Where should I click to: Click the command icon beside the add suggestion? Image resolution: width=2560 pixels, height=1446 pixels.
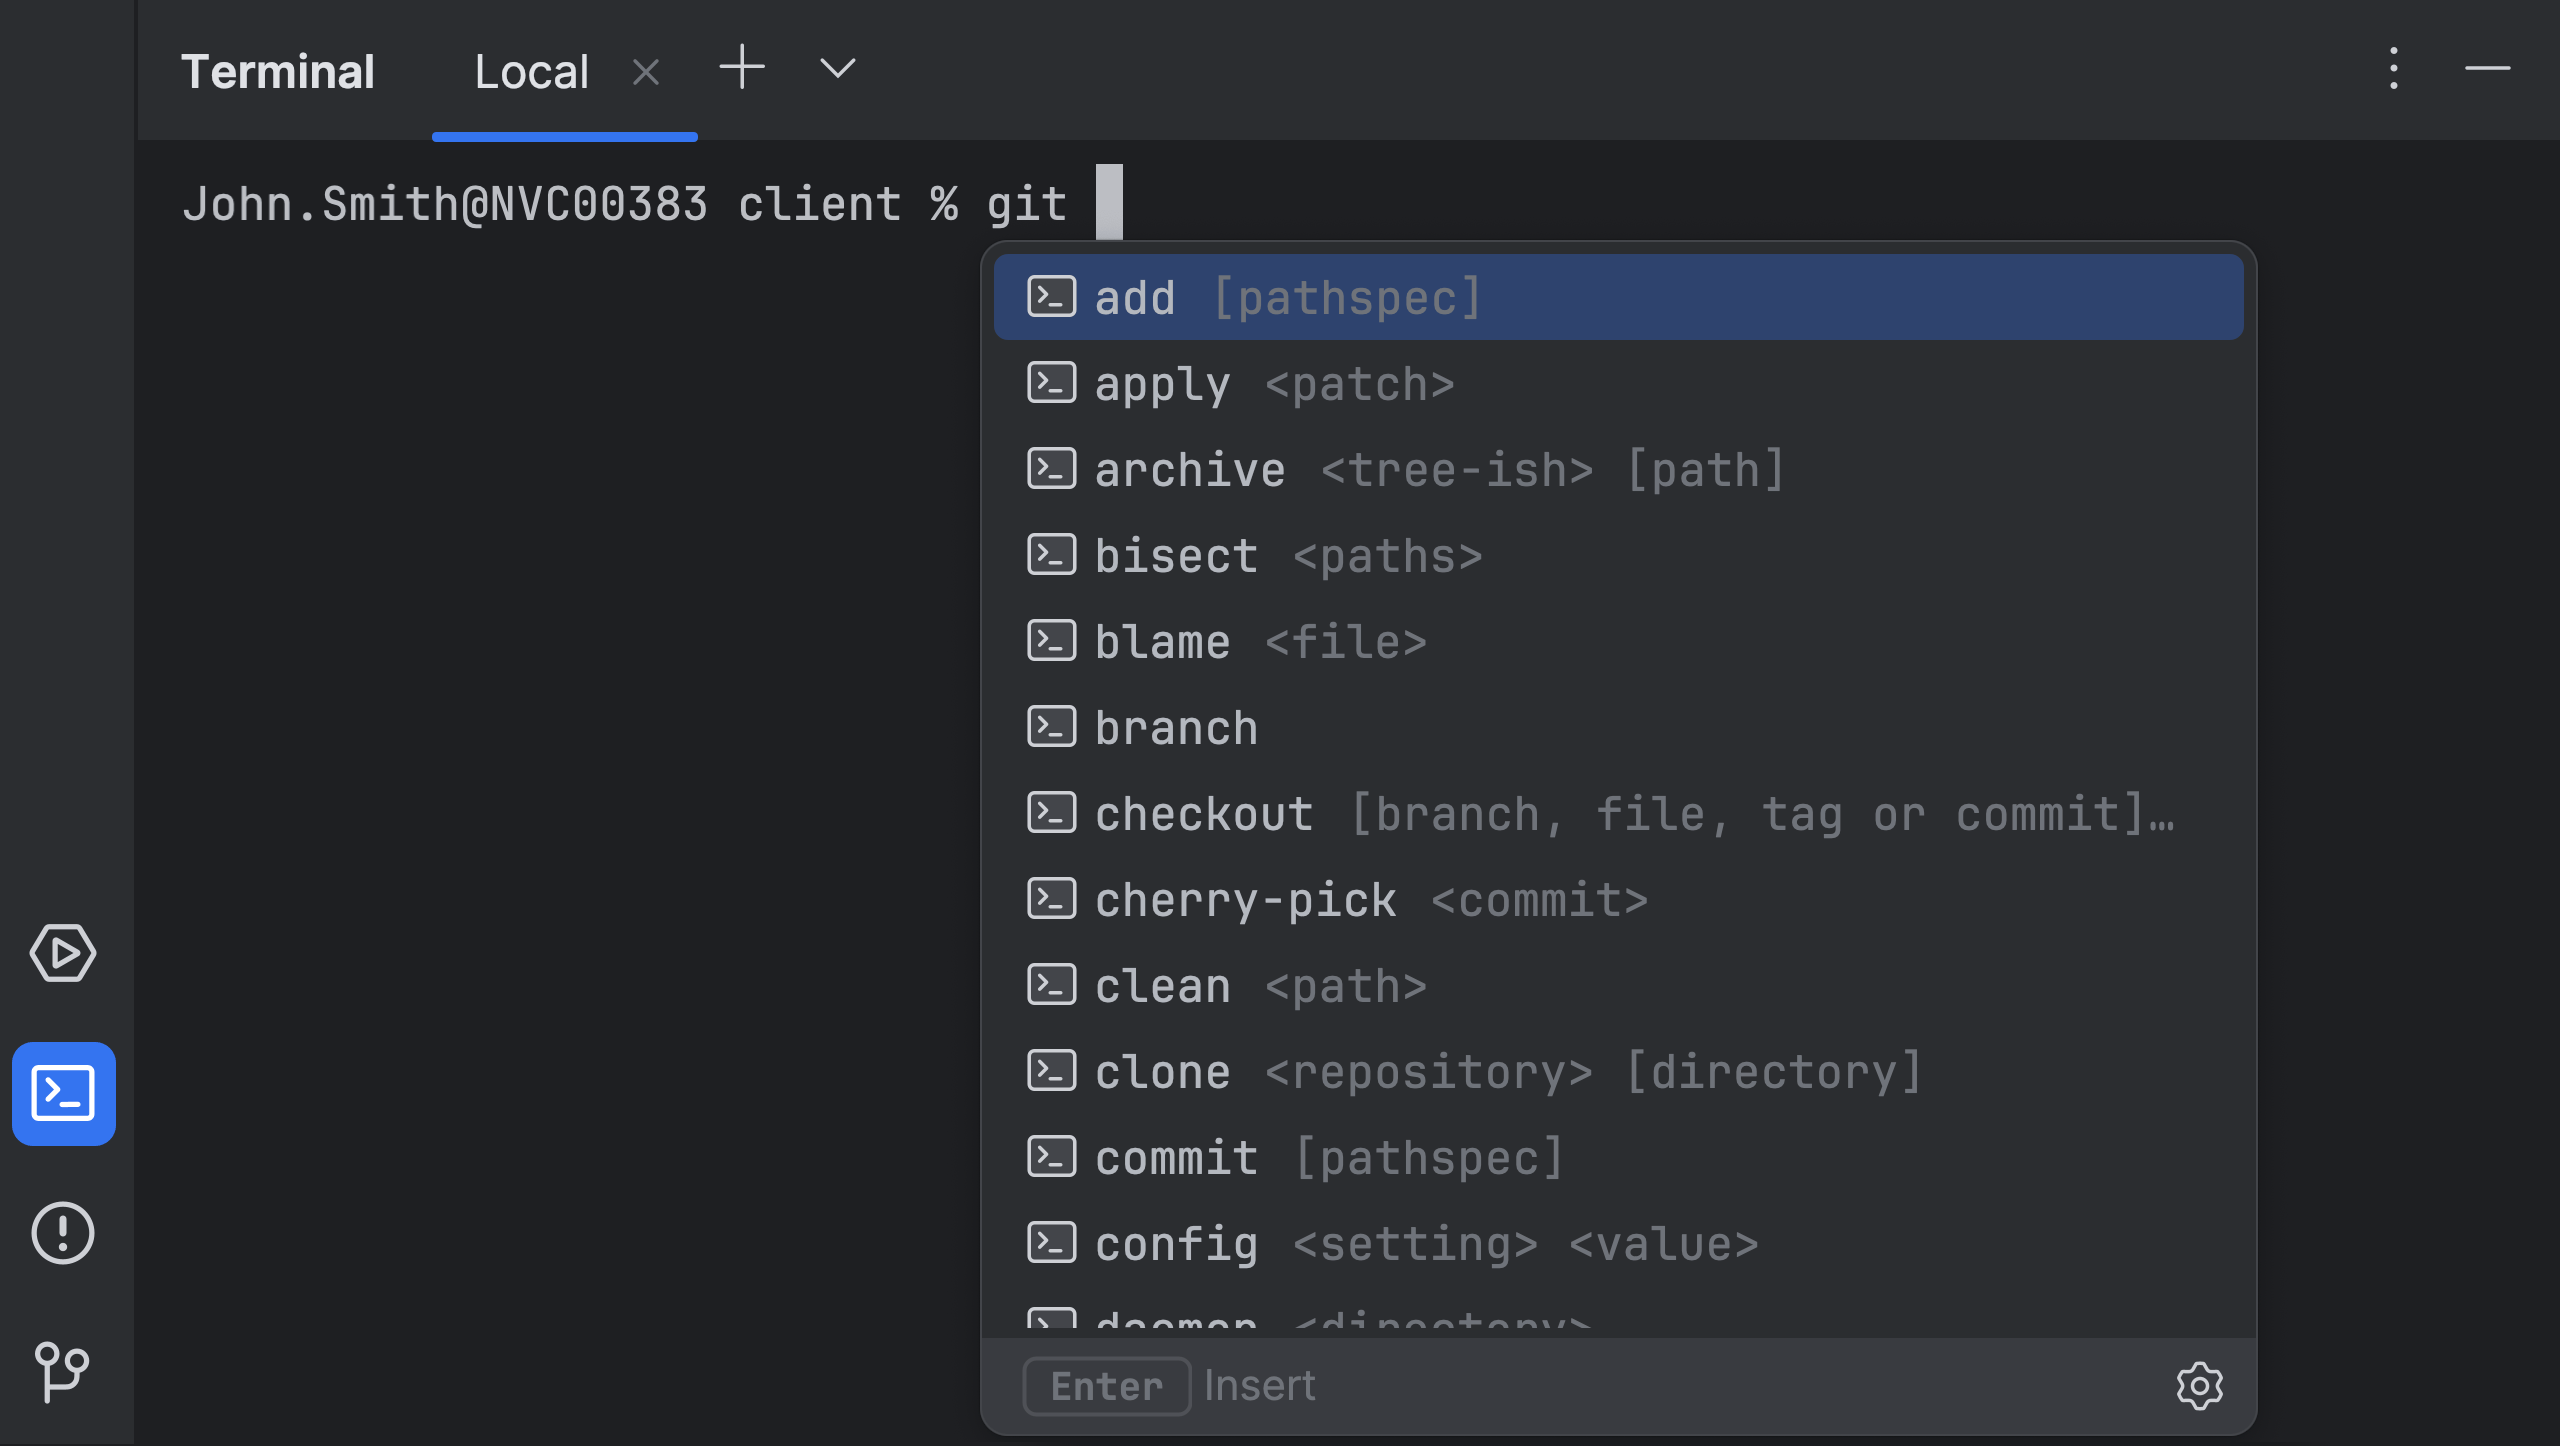1051,296
